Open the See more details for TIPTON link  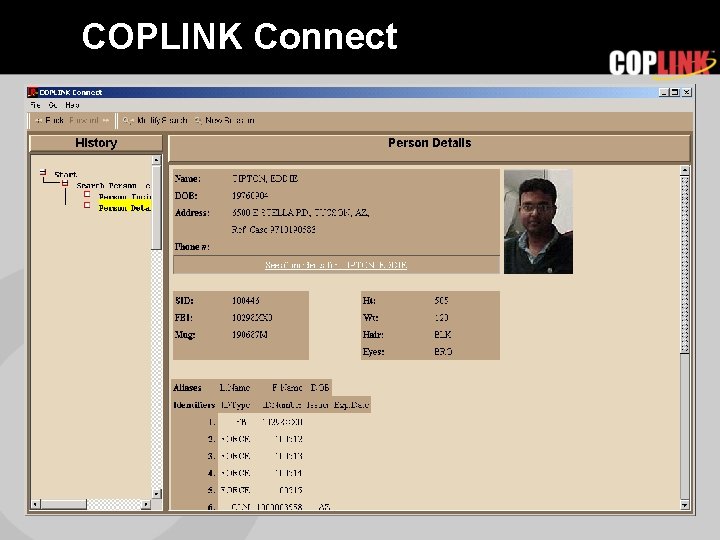click(336, 265)
